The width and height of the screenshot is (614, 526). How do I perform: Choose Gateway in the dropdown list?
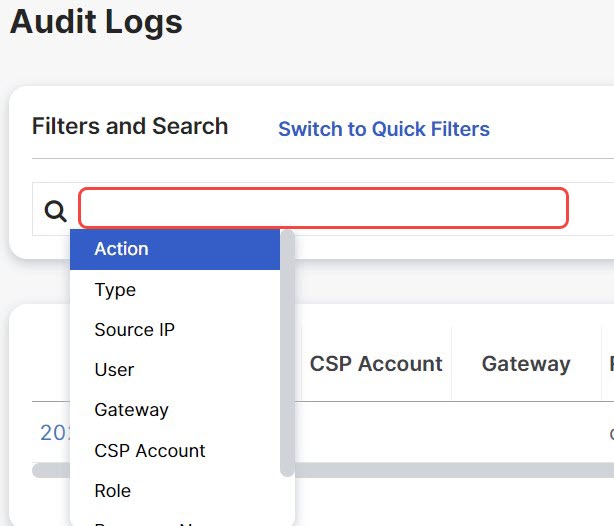[175, 410]
